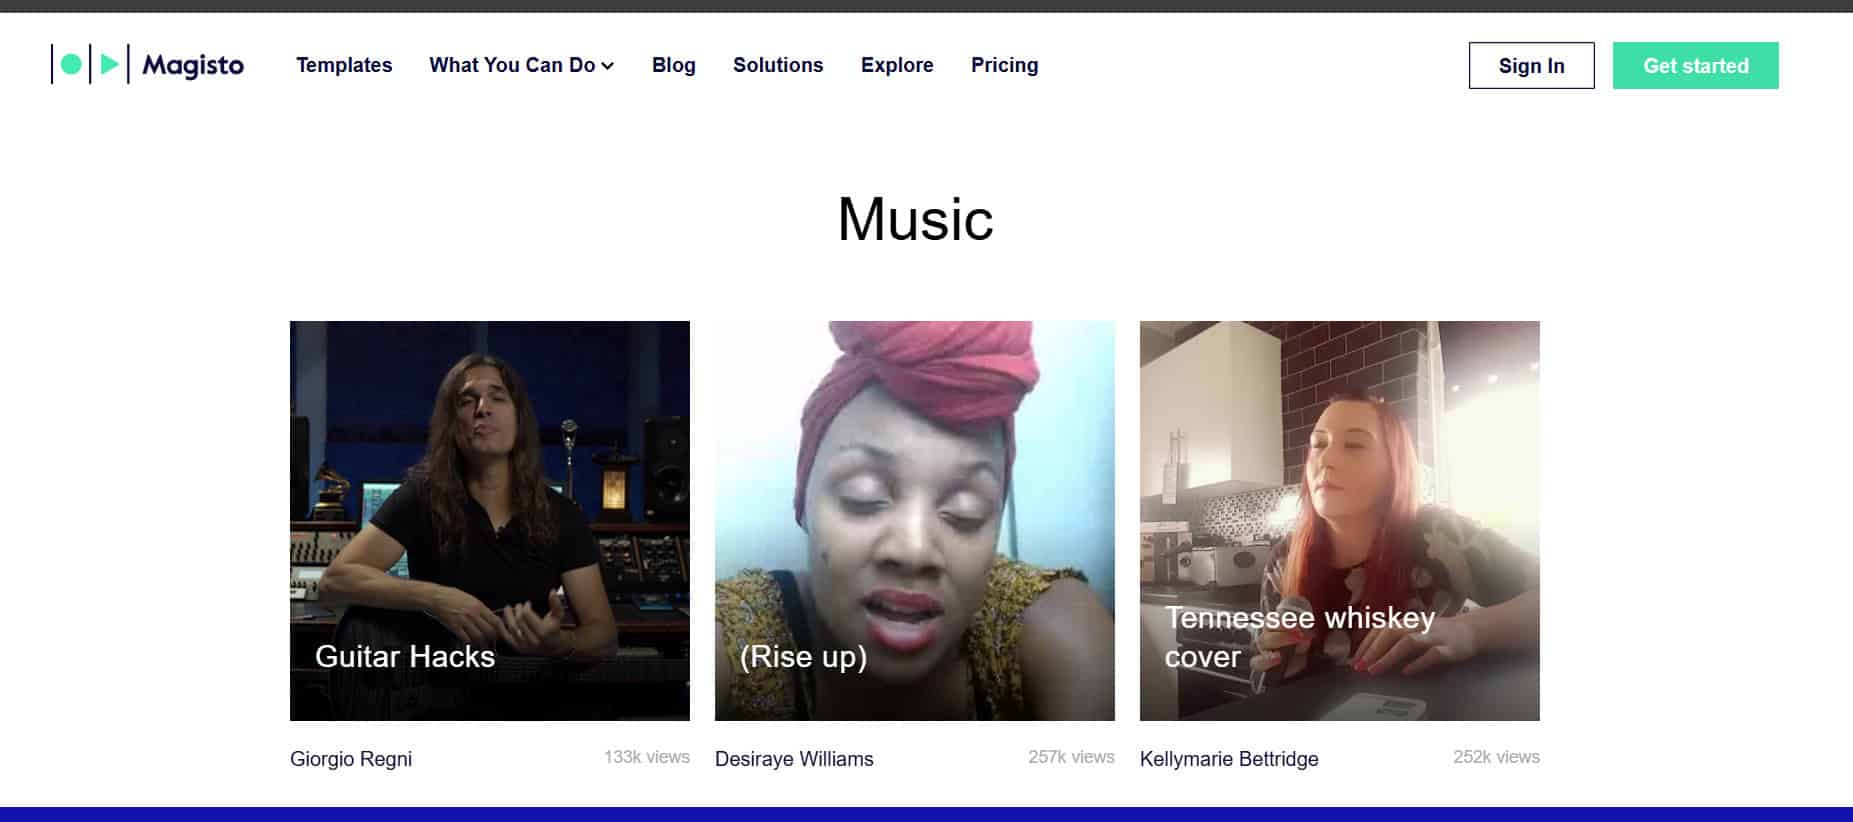Viewport: 1853px width, 822px height.
Task: Open the Templates menu item
Action: tap(344, 65)
